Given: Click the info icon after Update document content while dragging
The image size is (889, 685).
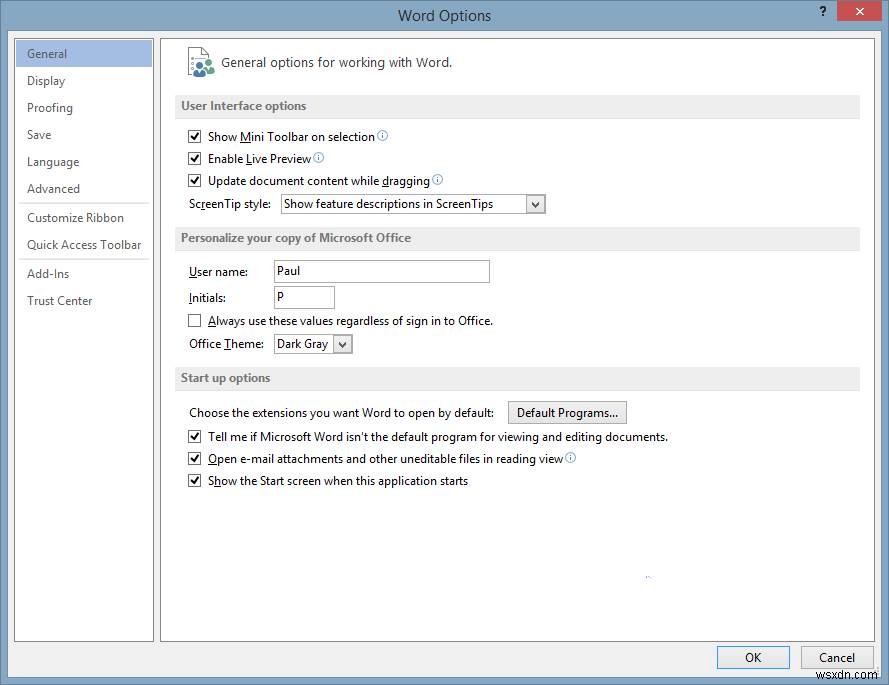Looking at the screenshot, I should point(438,180).
